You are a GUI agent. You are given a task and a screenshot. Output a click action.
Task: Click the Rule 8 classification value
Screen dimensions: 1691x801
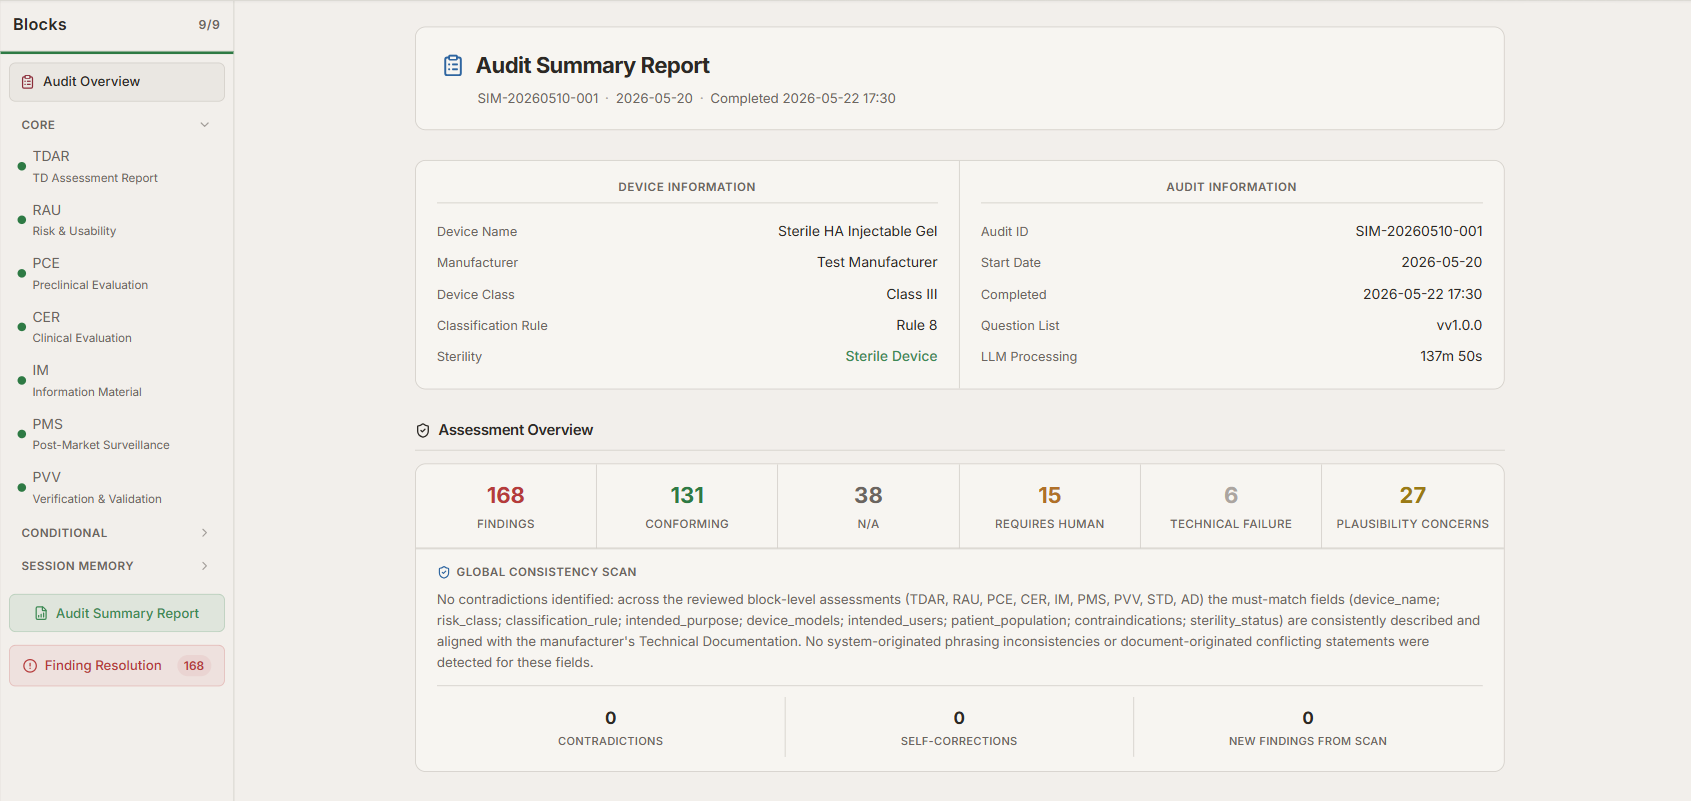coord(917,326)
